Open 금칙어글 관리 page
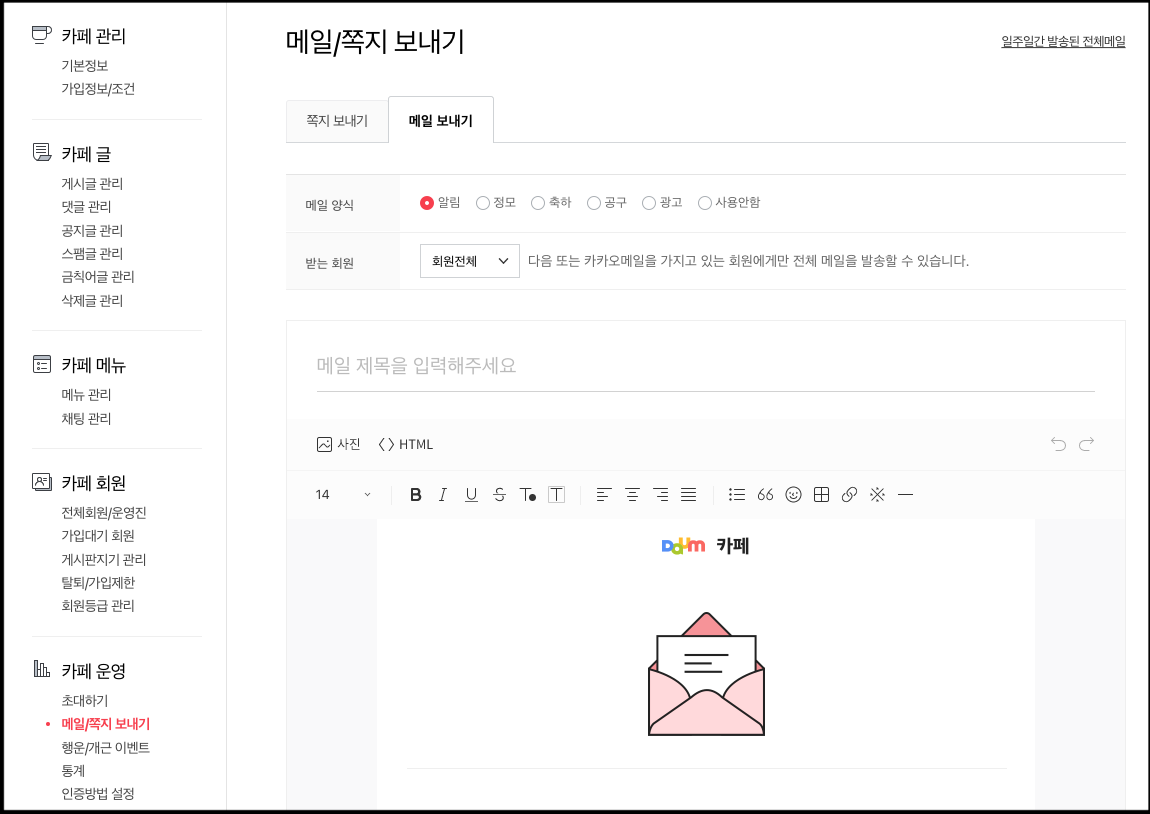Screen dimensions: 1150x814 click(98, 276)
